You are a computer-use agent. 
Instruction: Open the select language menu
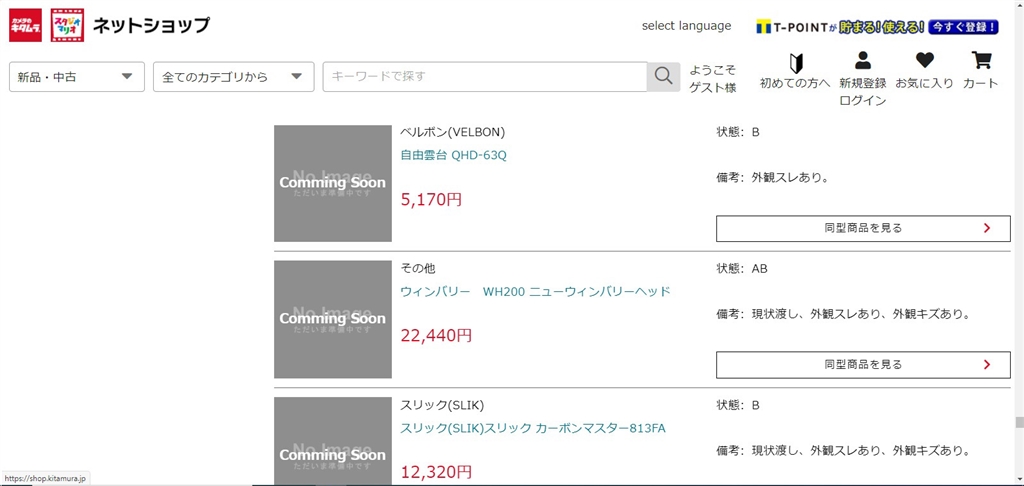pyautogui.click(x=686, y=26)
